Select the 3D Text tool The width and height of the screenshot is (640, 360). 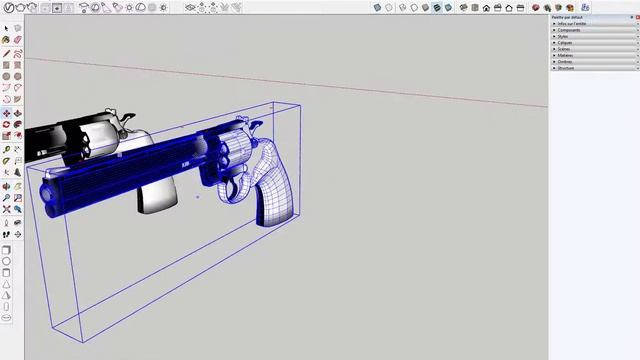point(18,173)
